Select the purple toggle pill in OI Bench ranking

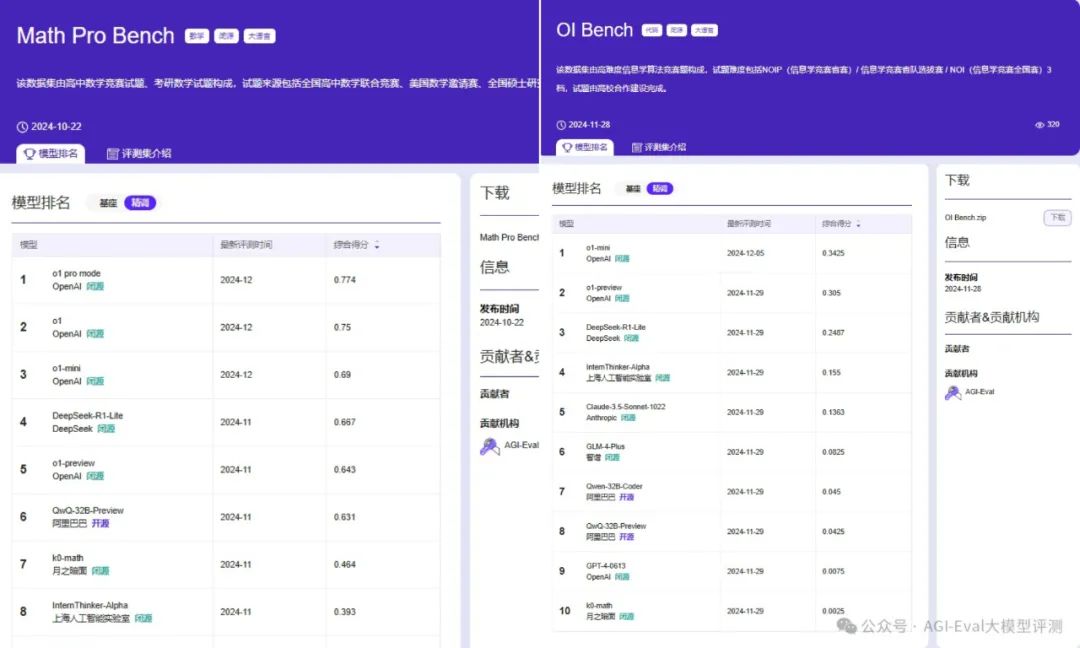[x=659, y=189]
